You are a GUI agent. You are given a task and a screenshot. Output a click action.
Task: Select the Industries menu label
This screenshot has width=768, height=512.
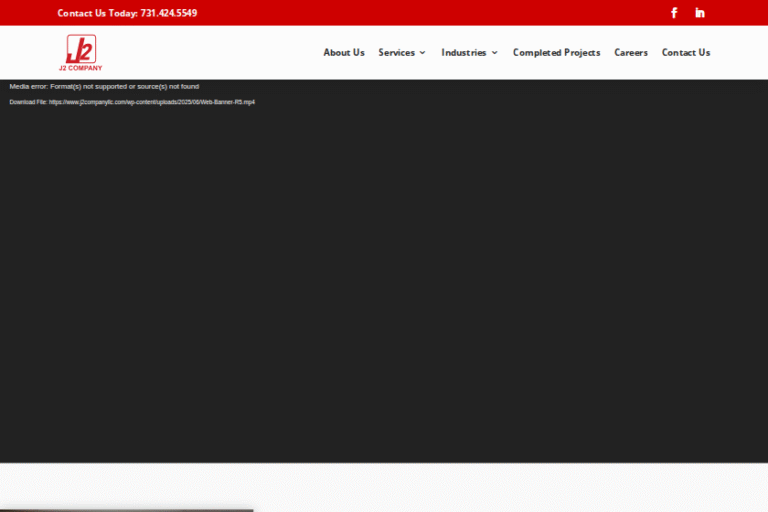[463, 53]
